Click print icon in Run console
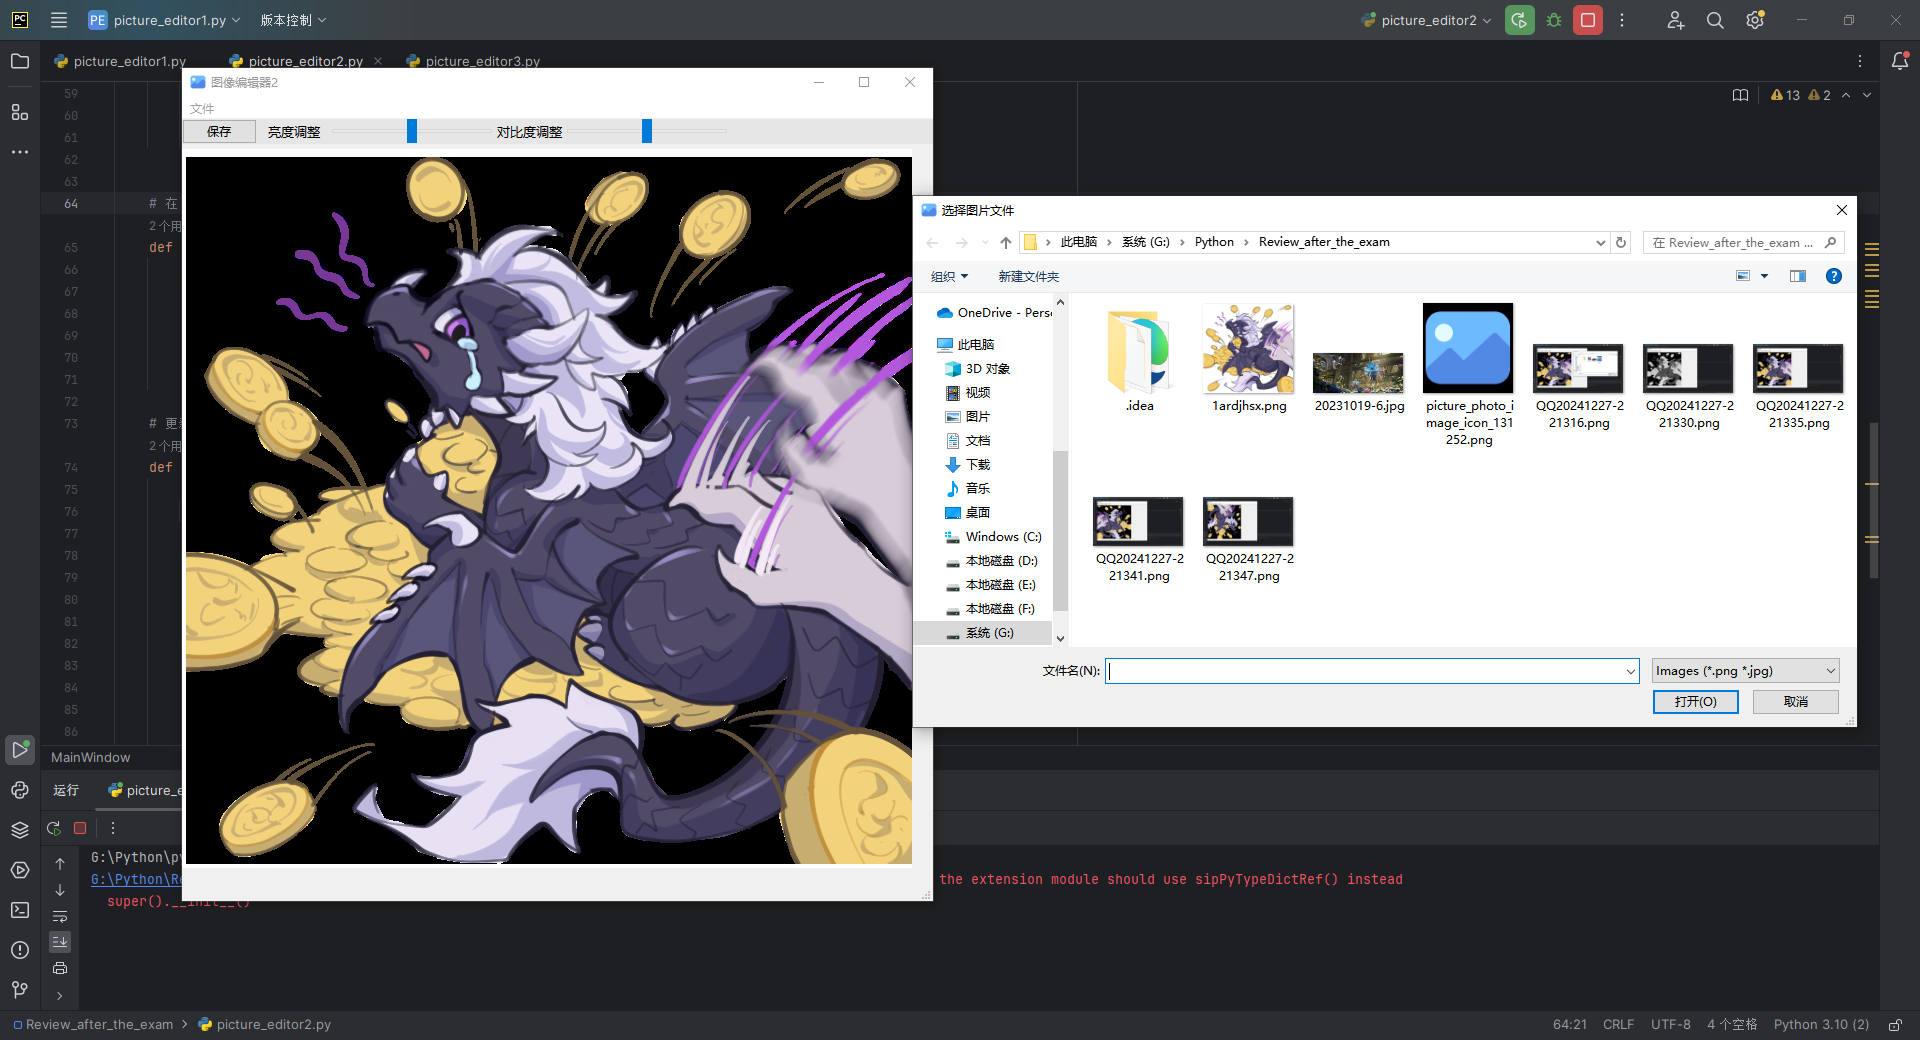The width and height of the screenshot is (1920, 1040). tap(60, 968)
